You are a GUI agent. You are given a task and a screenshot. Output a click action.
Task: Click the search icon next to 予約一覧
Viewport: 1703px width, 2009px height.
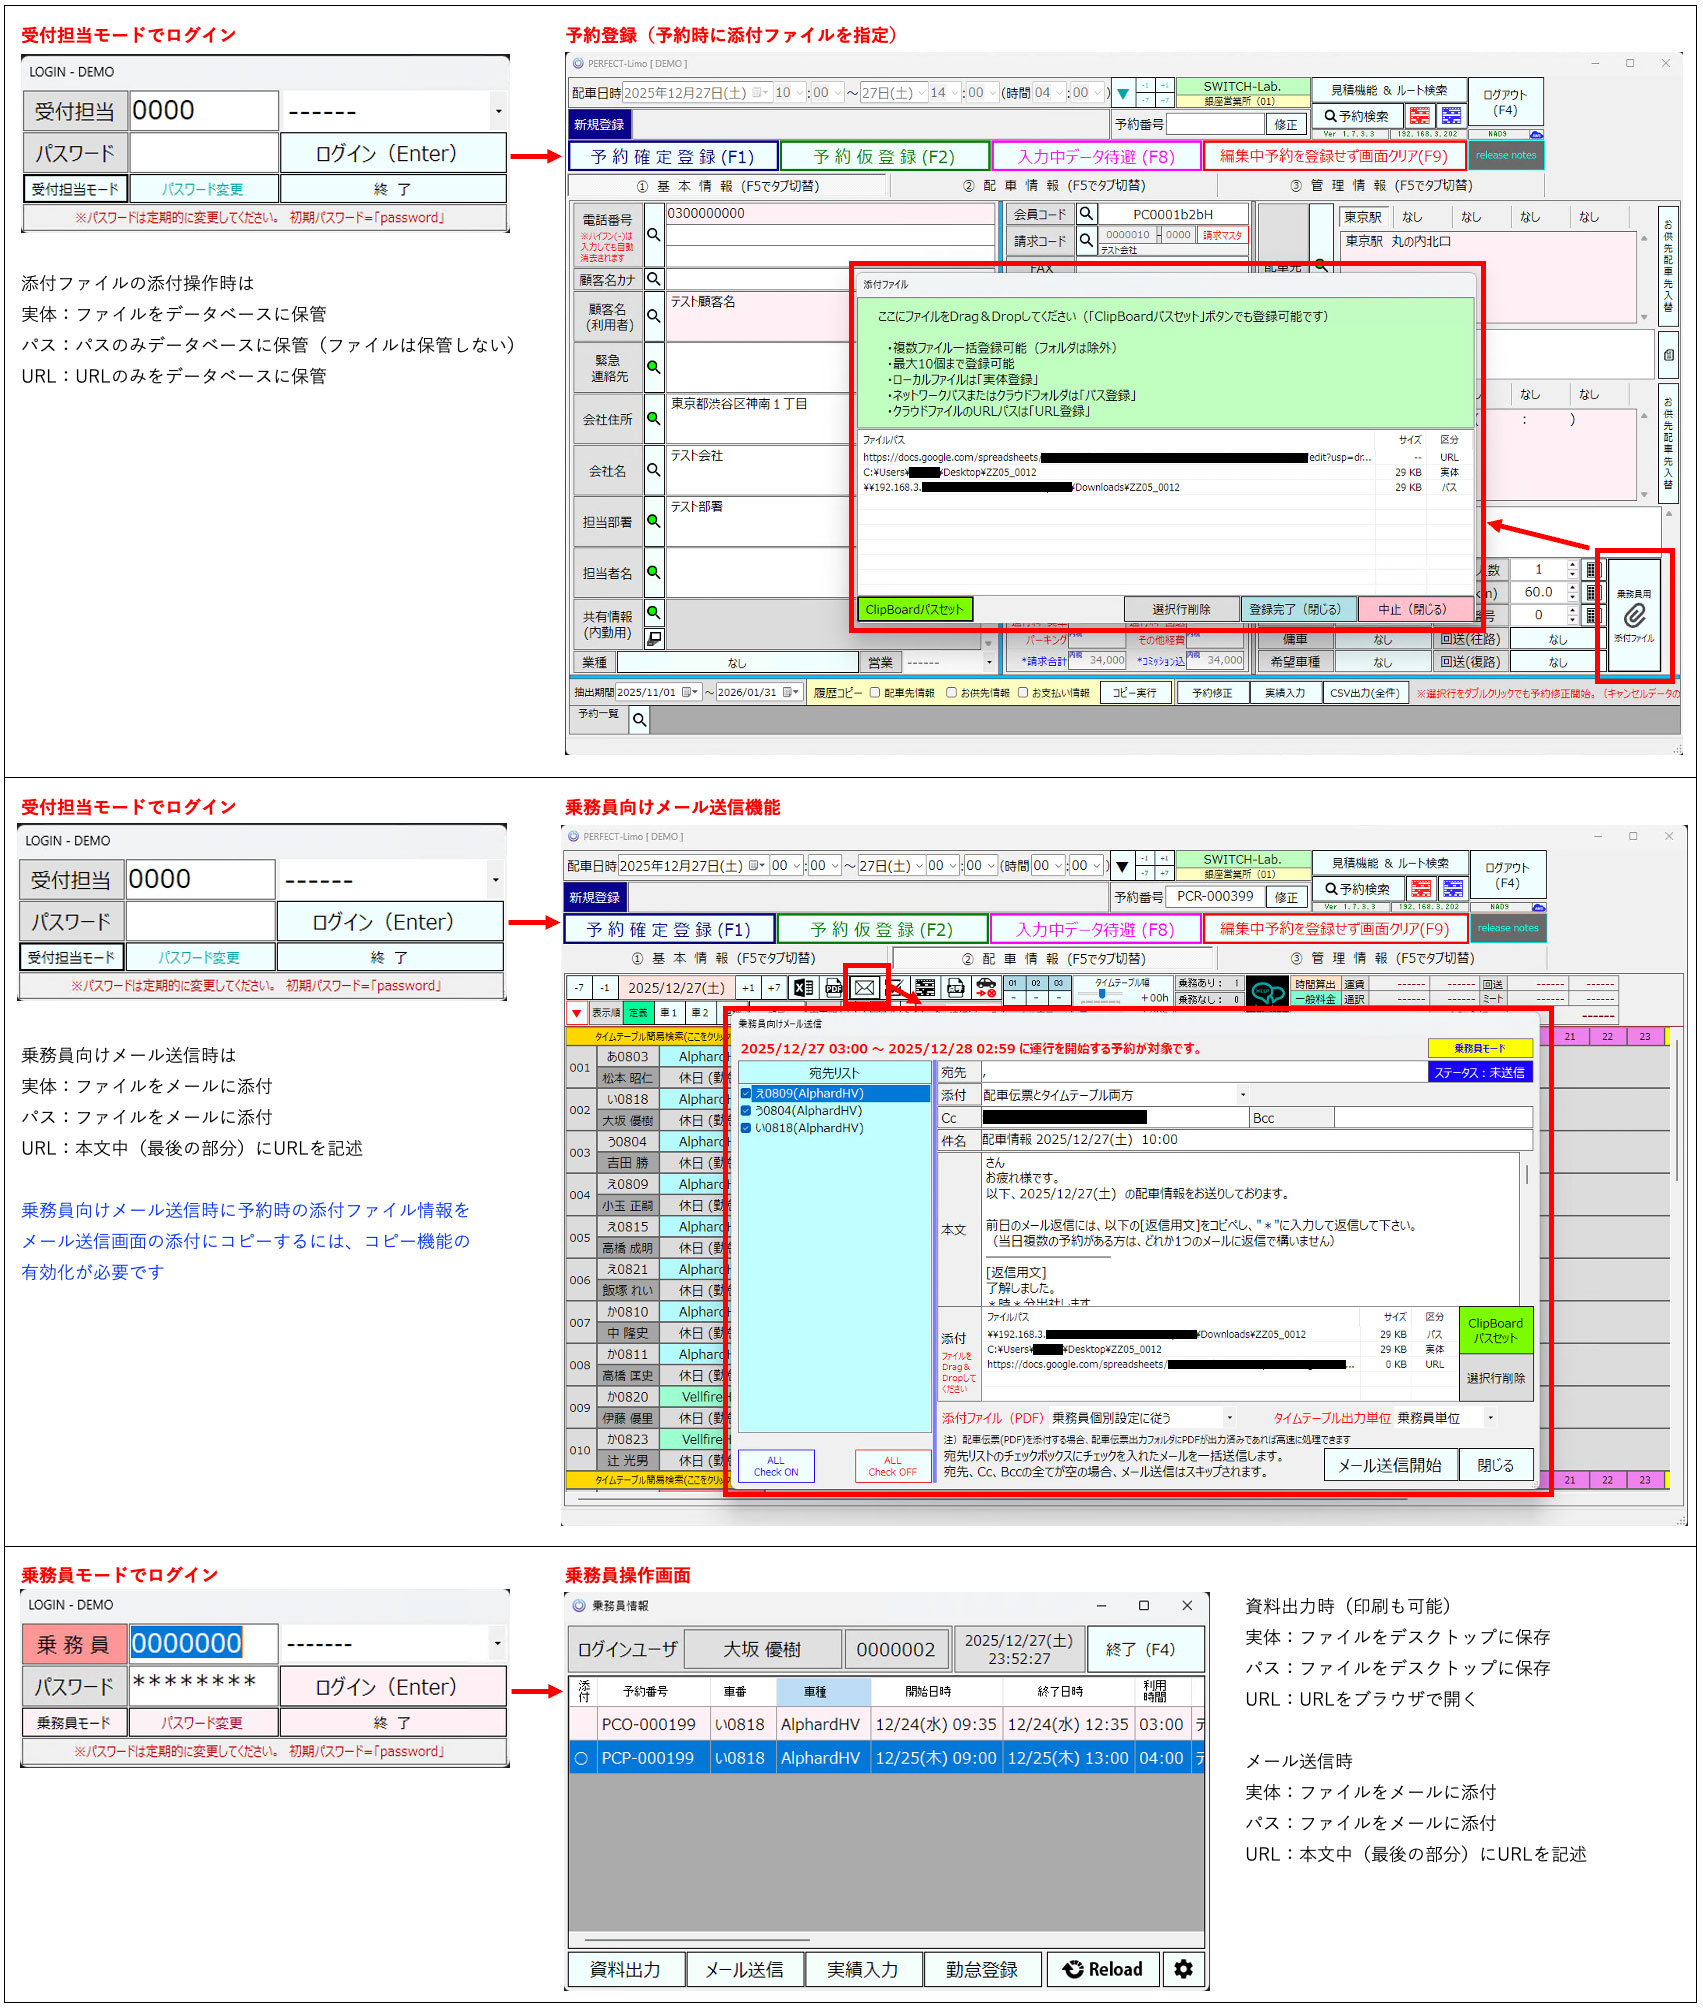639,719
